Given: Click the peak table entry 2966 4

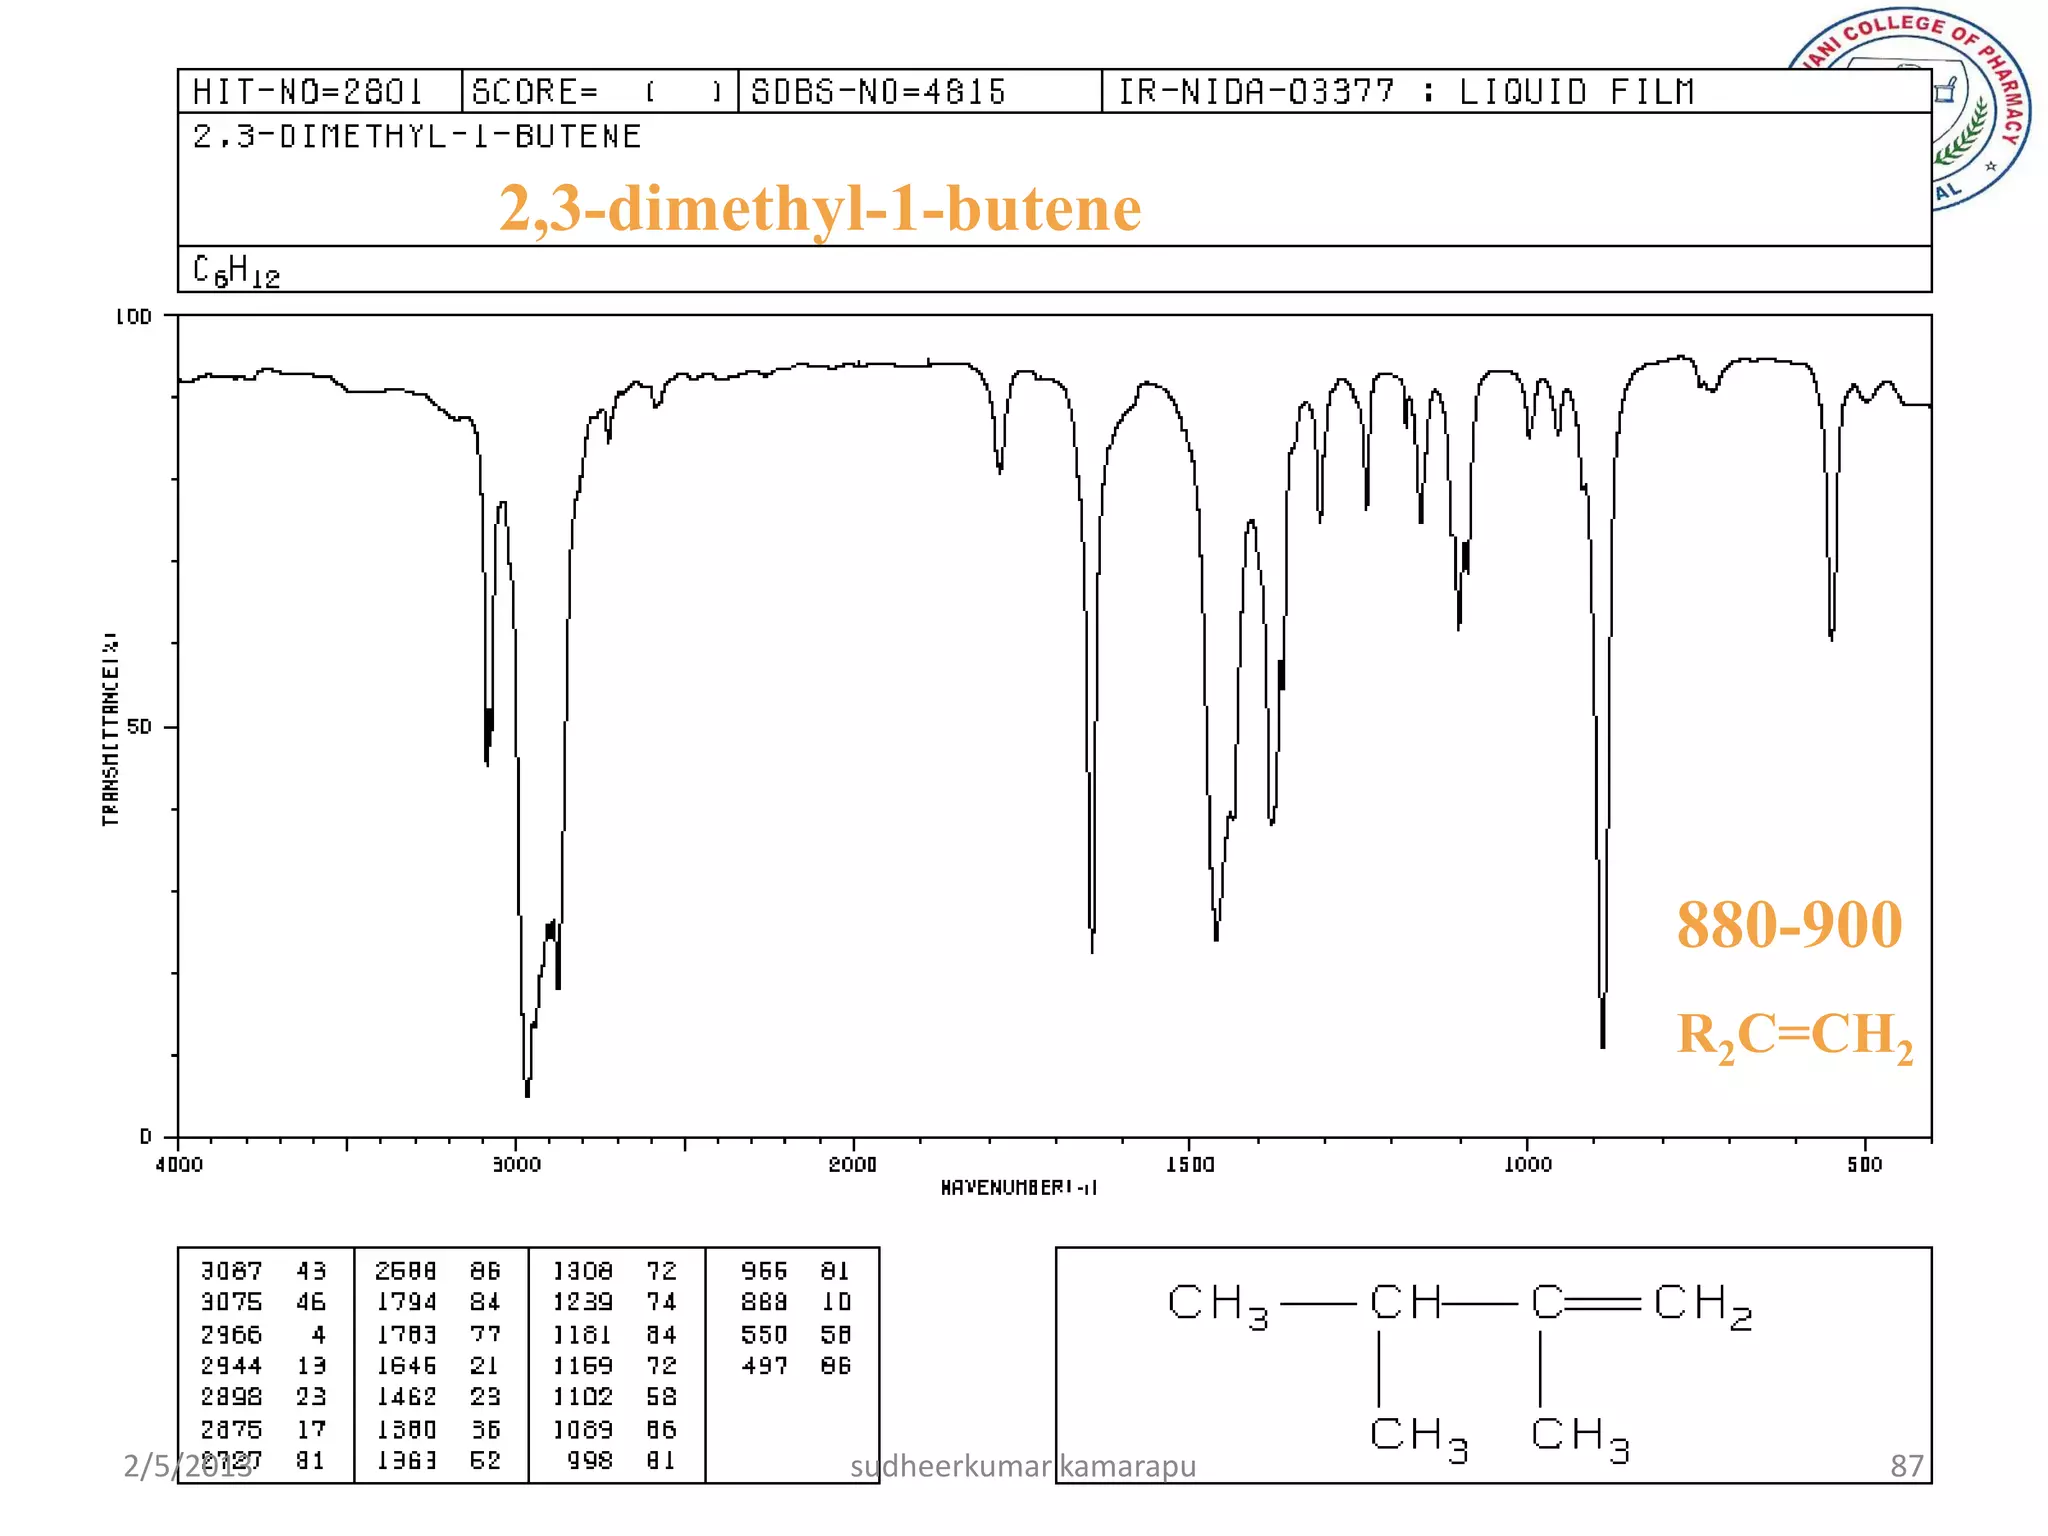Looking at the screenshot, I should pos(264,1335).
